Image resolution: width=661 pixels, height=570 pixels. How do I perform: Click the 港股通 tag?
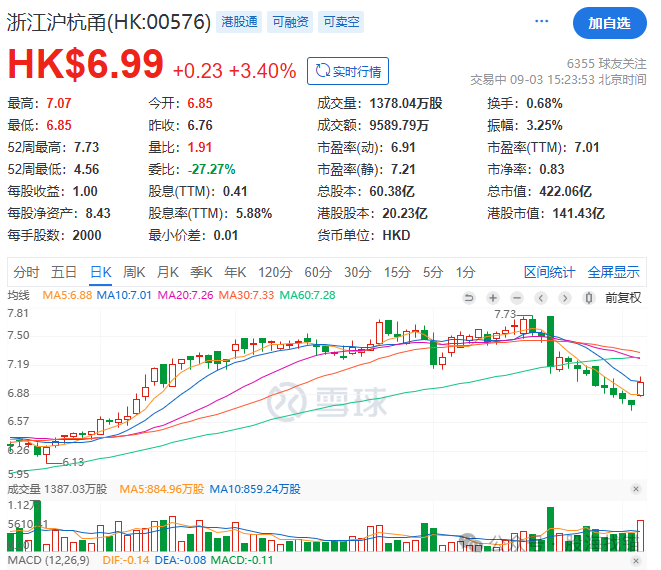[x=239, y=22]
